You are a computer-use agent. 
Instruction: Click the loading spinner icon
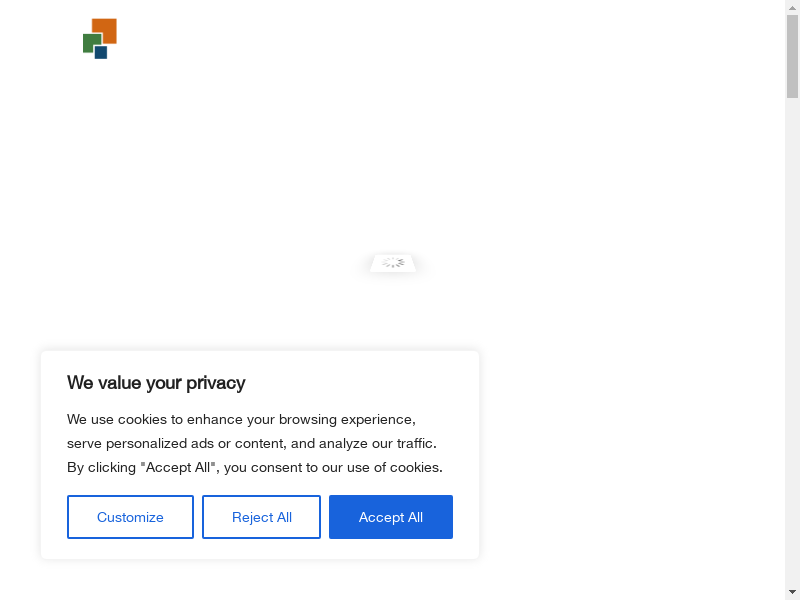pos(393,263)
